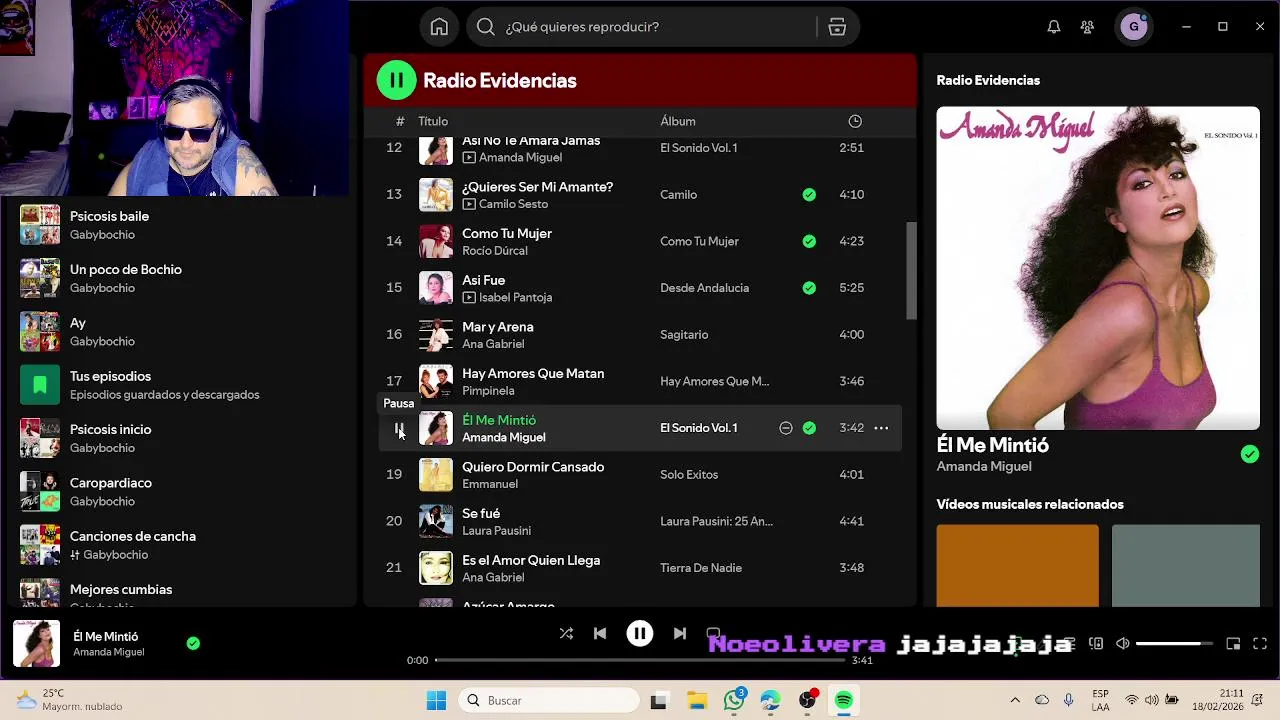Show hidden system tray icons
1280x720 pixels.
point(1015,701)
